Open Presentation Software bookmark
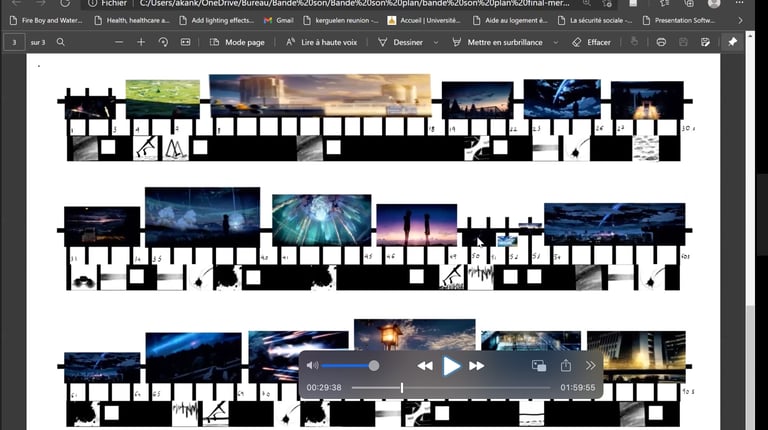Image resolution: width=768 pixels, height=430 pixels. click(679, 21)
